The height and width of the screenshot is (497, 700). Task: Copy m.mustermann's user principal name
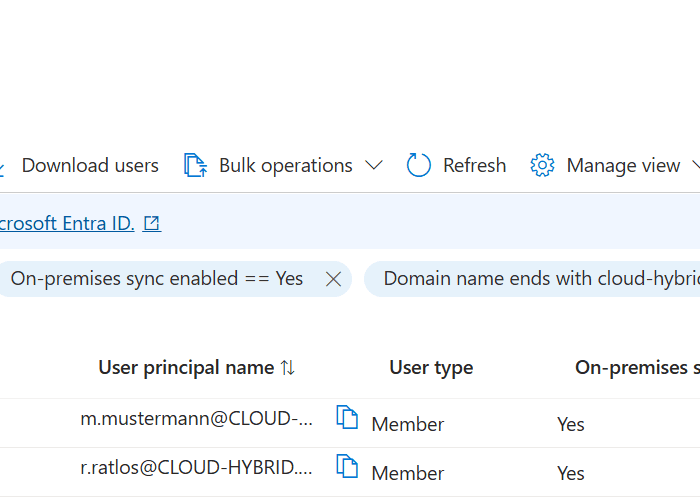[x=347, y=418]
